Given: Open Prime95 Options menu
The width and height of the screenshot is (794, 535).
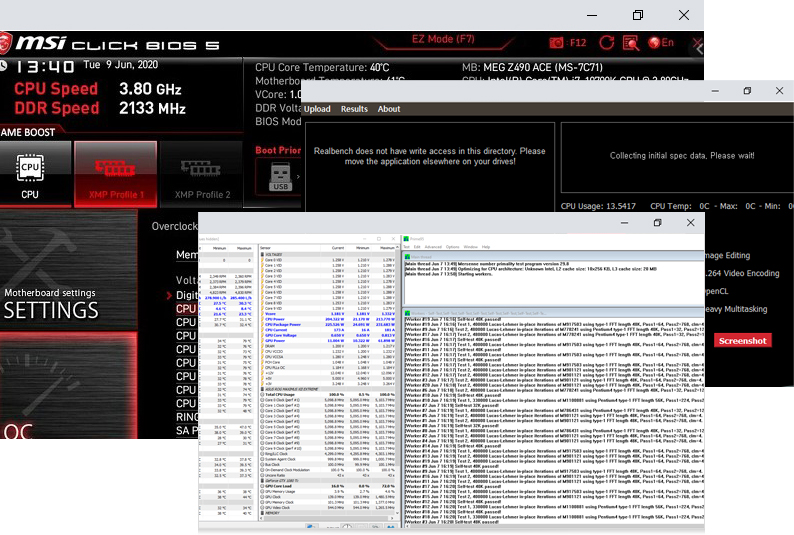Looking at the screenshot, I should tap(453, 247).
